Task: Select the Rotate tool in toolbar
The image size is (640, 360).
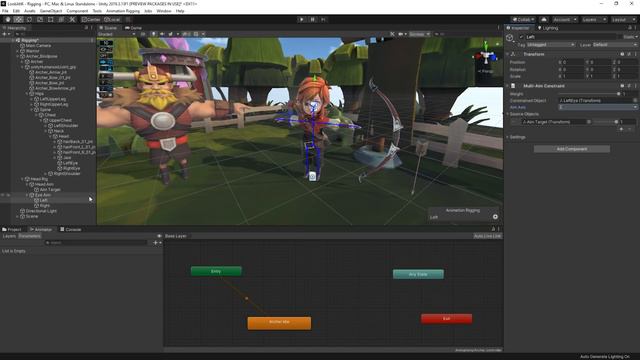Action: tap(29, 19)
